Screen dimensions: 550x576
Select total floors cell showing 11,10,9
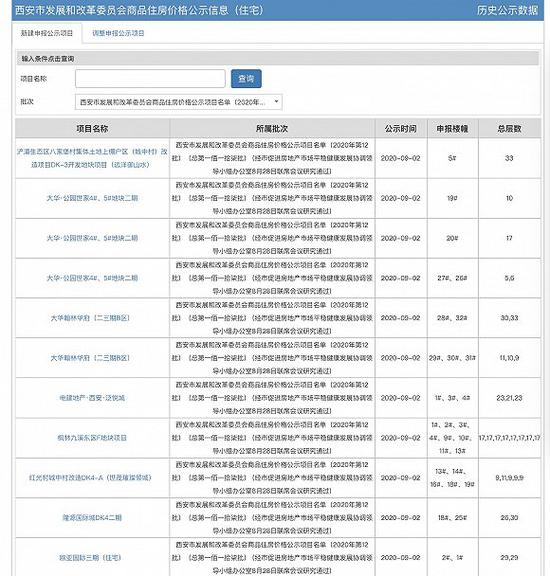(x=509, y=358)
